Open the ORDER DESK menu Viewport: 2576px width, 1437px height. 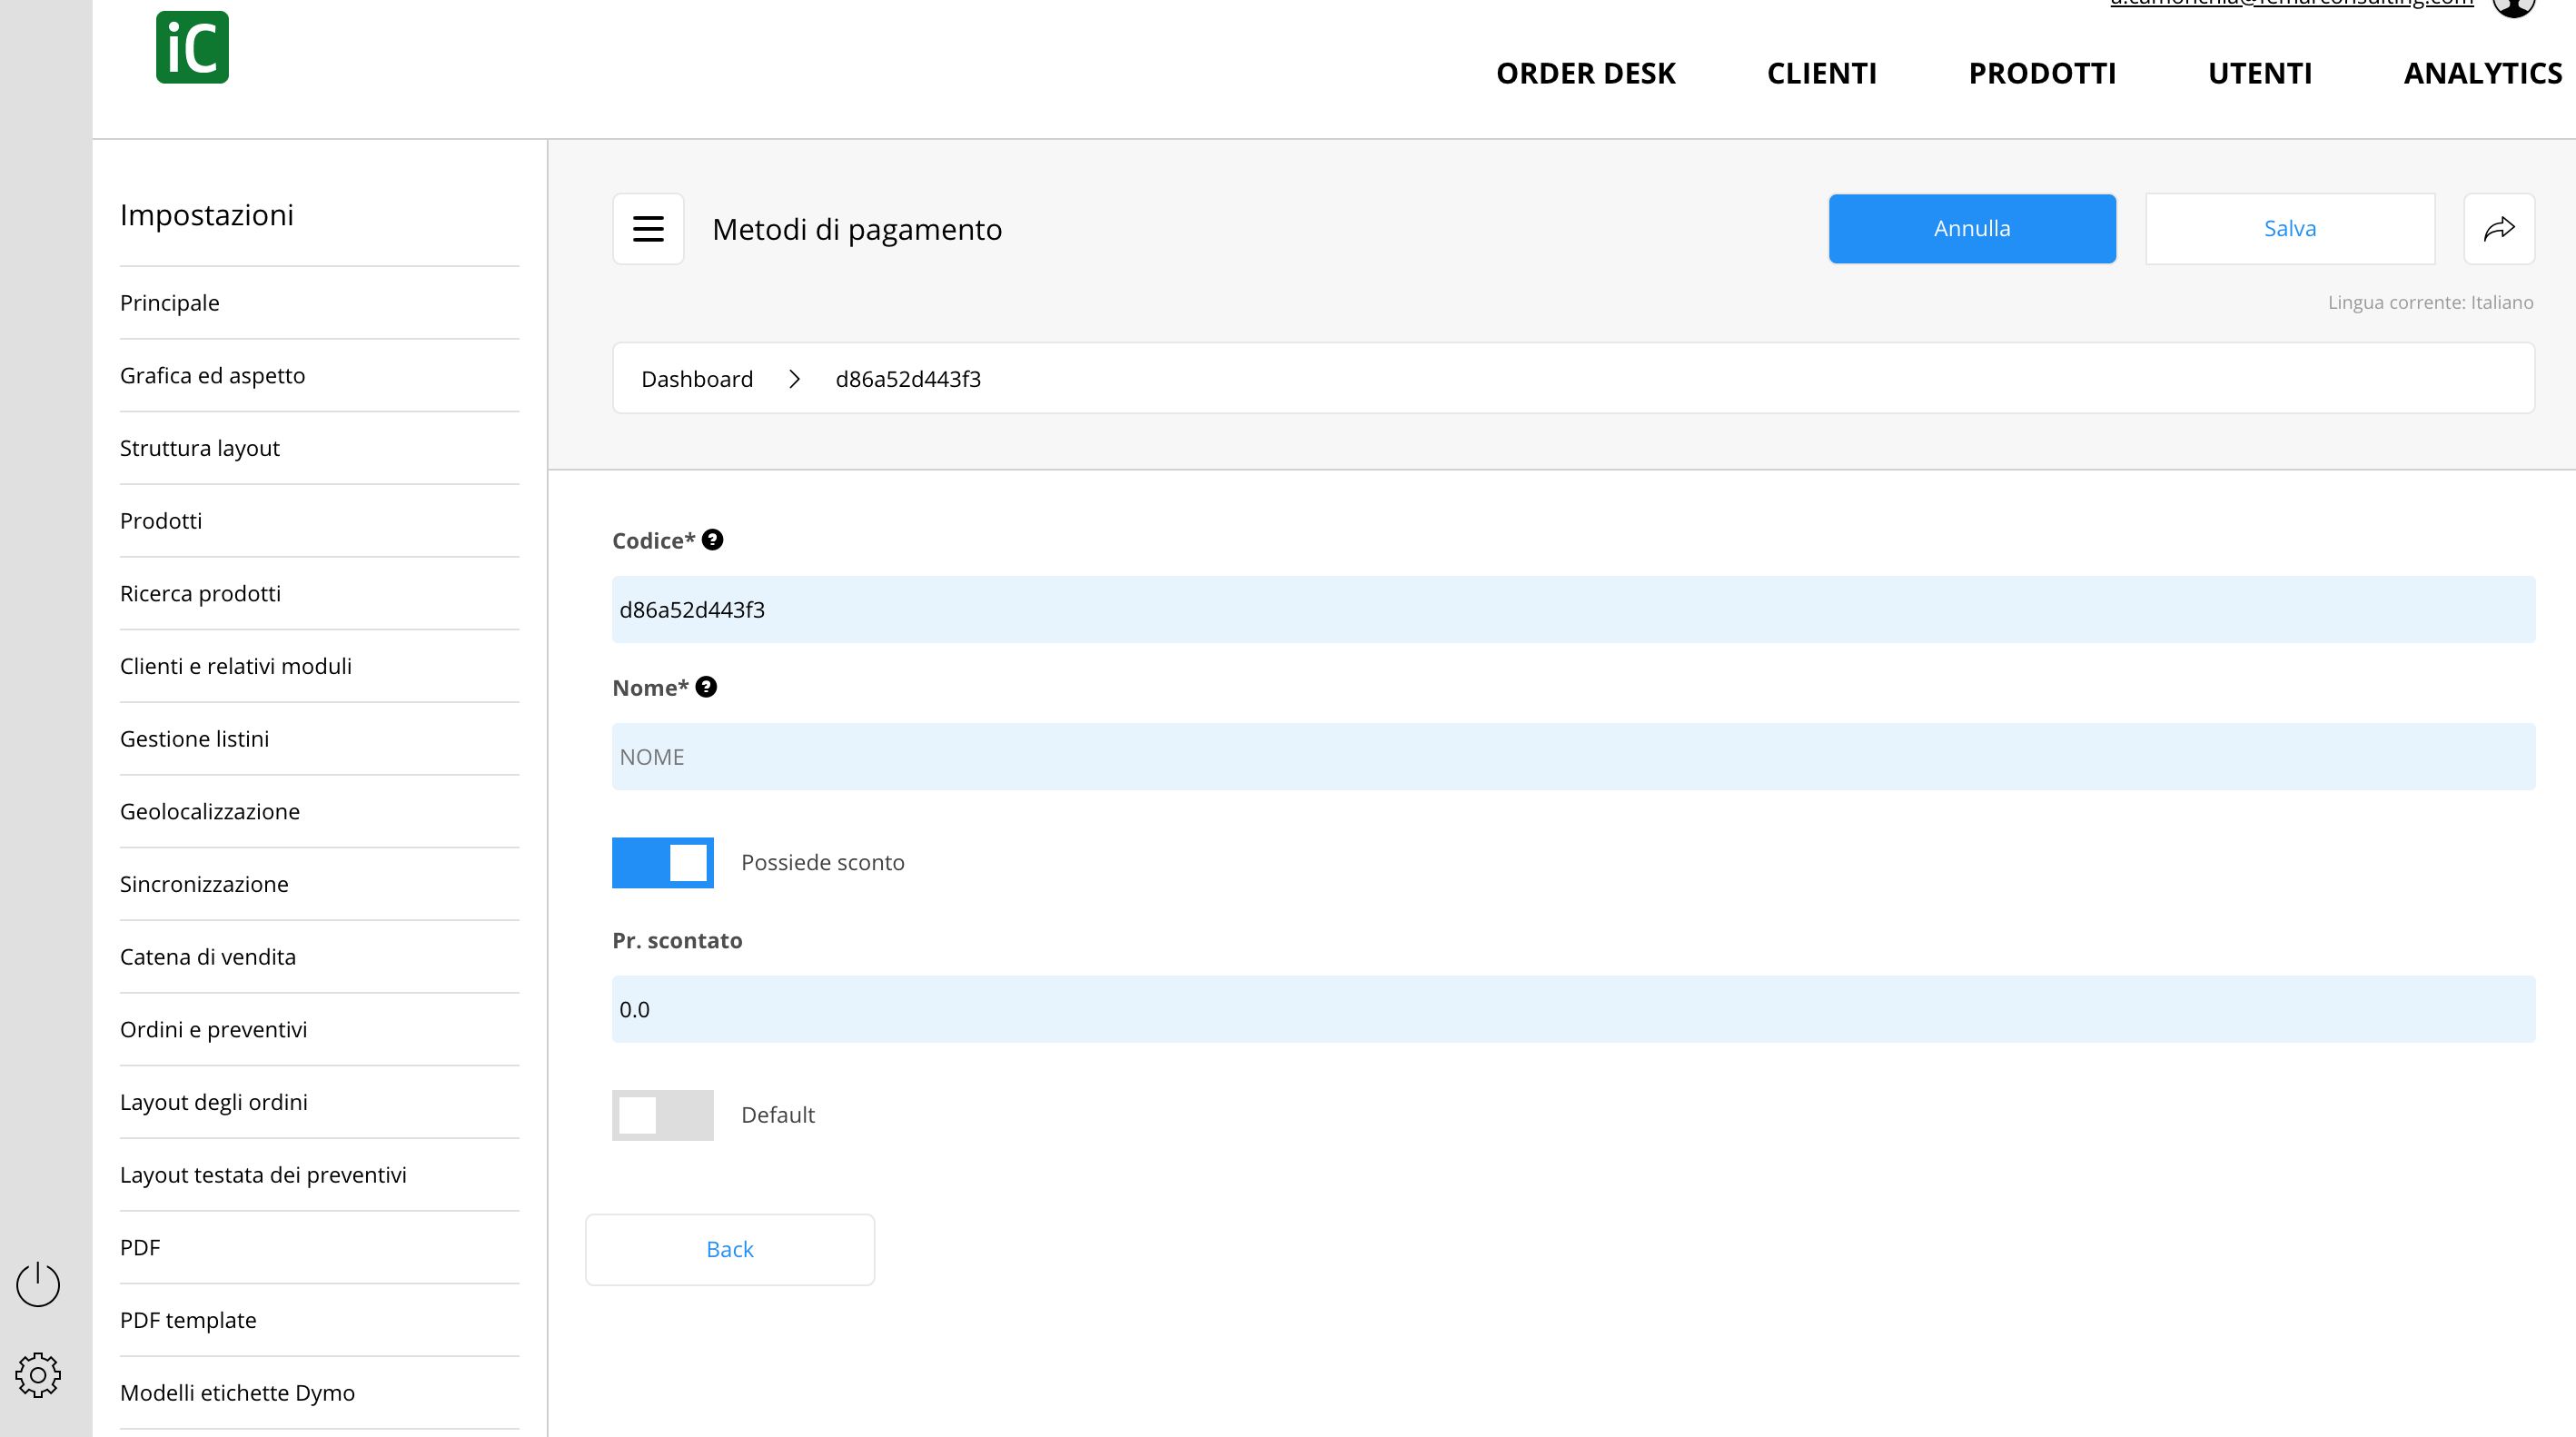point(1585,73)
